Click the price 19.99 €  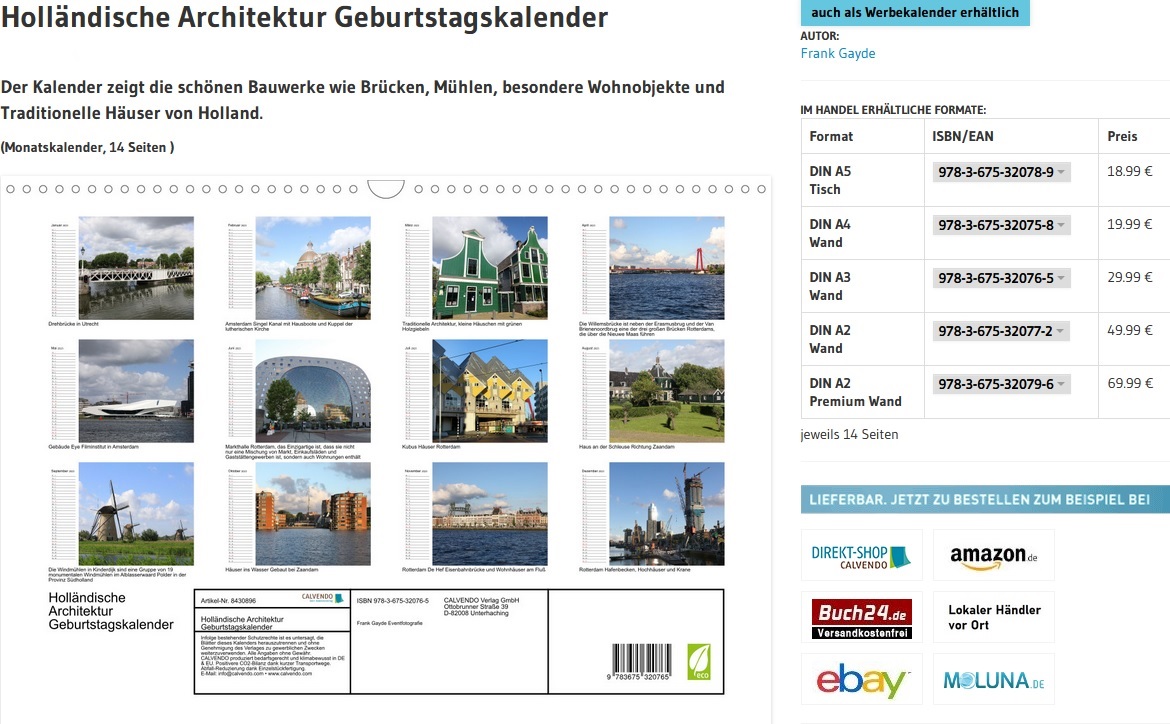click(x=1130, y=225)
